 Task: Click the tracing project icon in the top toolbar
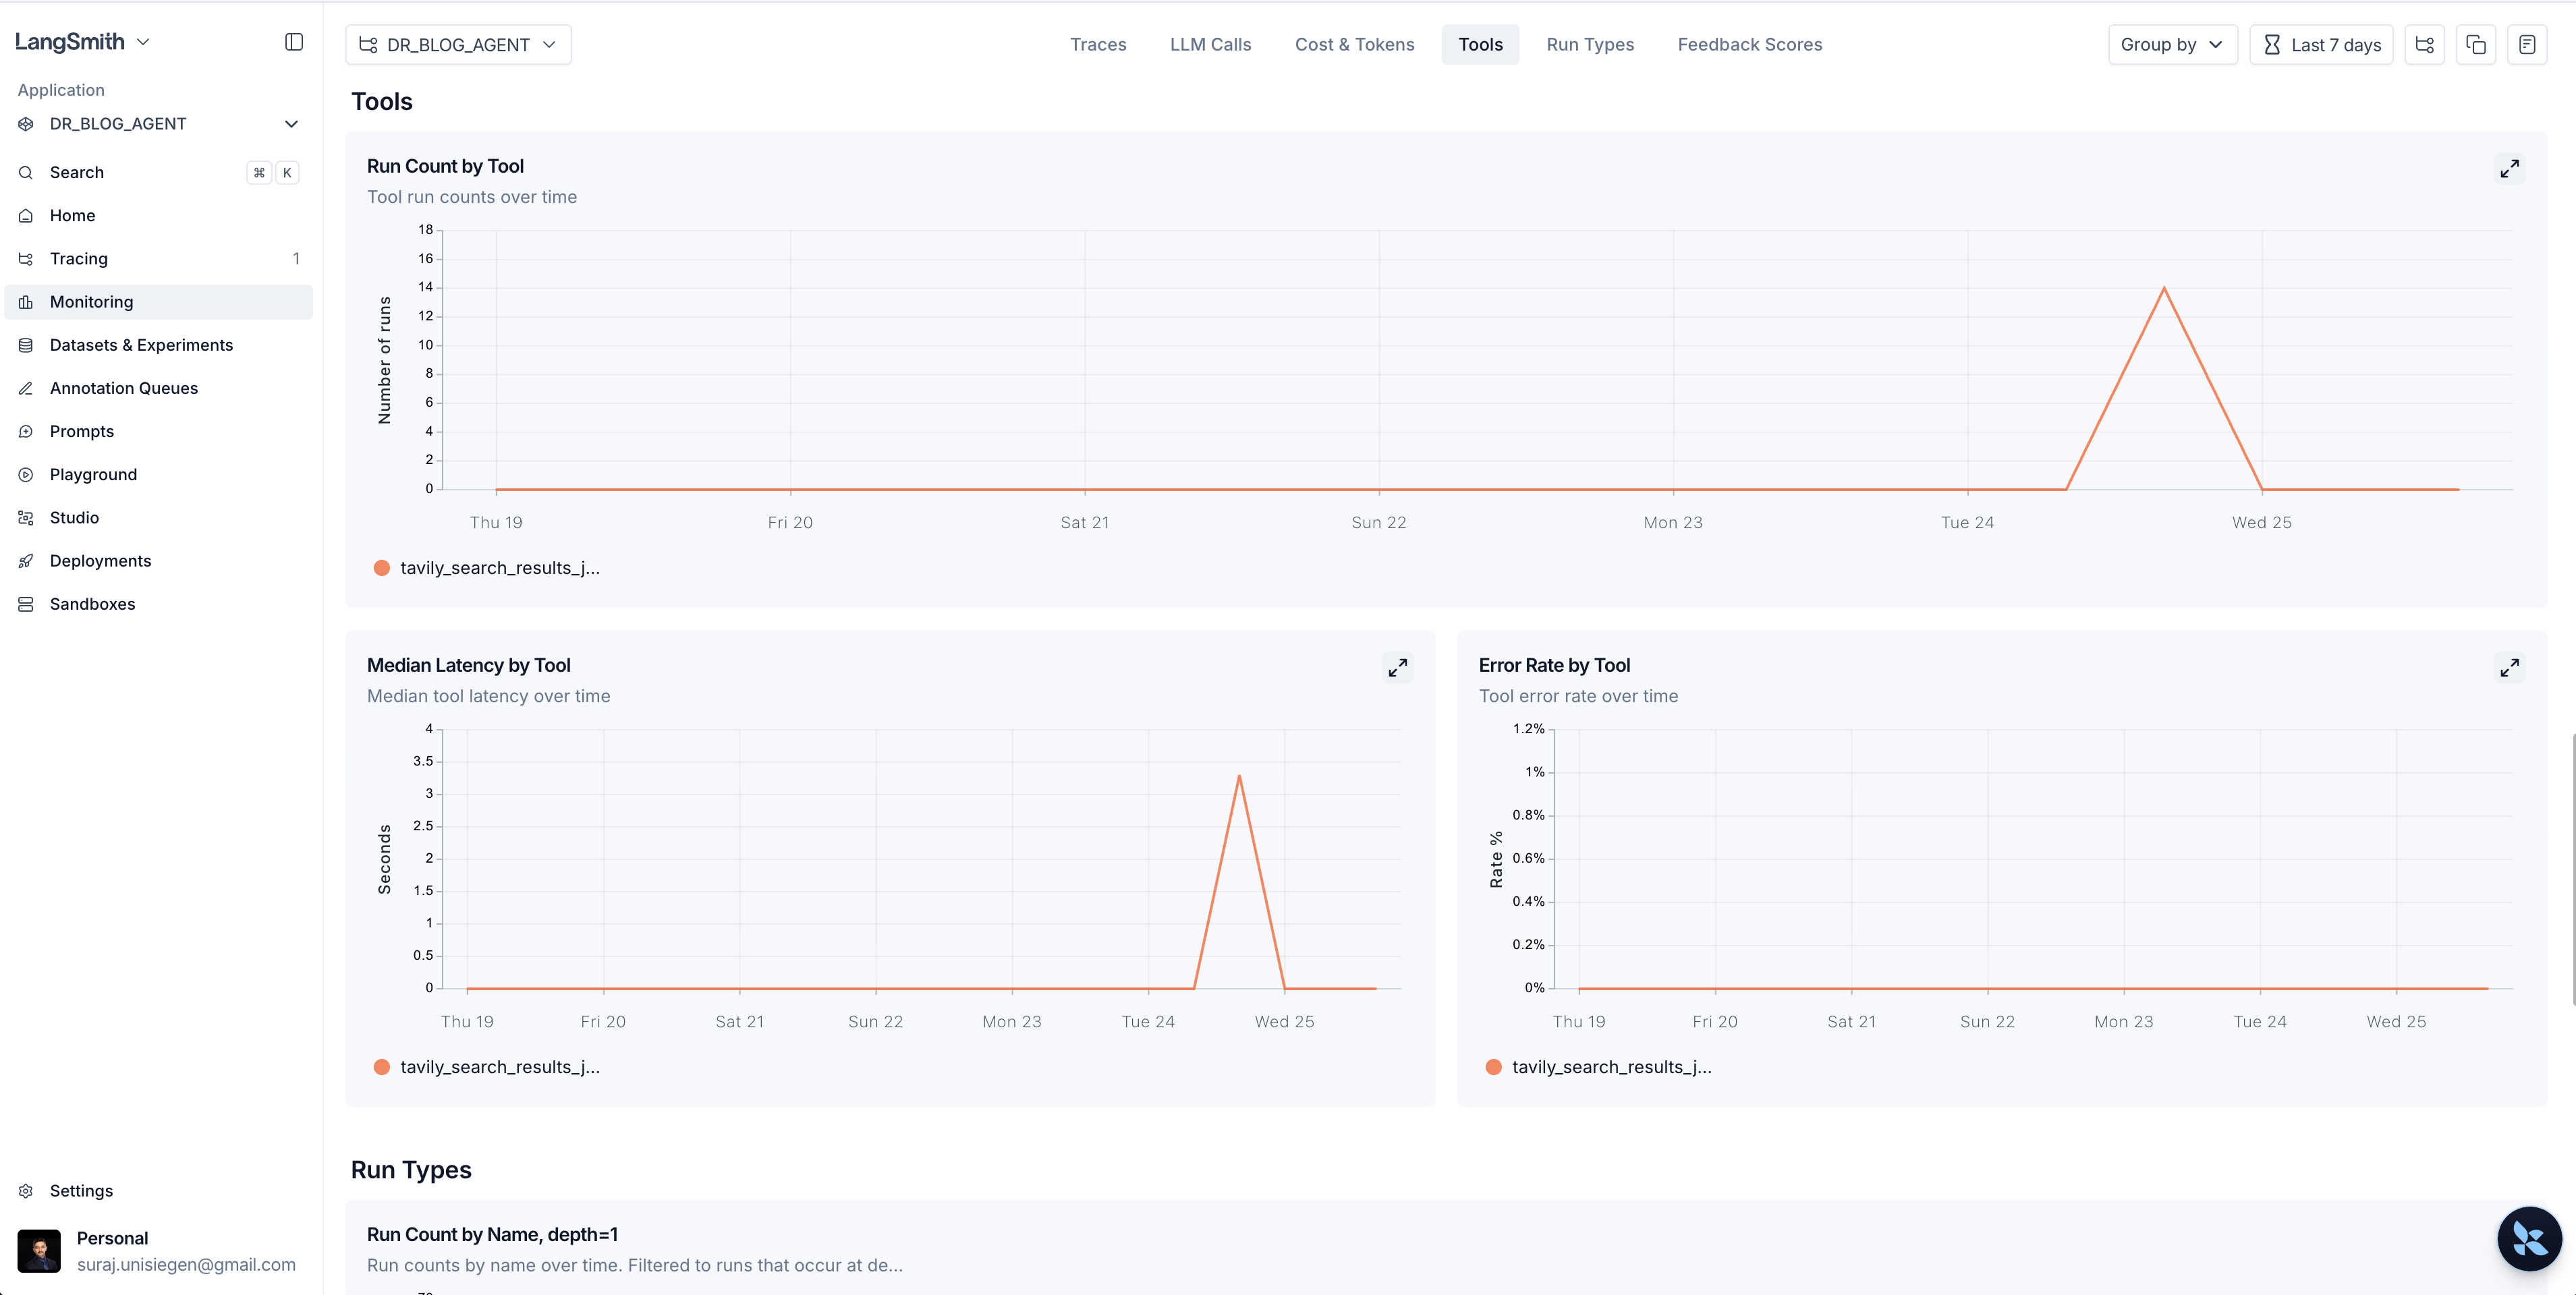tap(2424, 45)
